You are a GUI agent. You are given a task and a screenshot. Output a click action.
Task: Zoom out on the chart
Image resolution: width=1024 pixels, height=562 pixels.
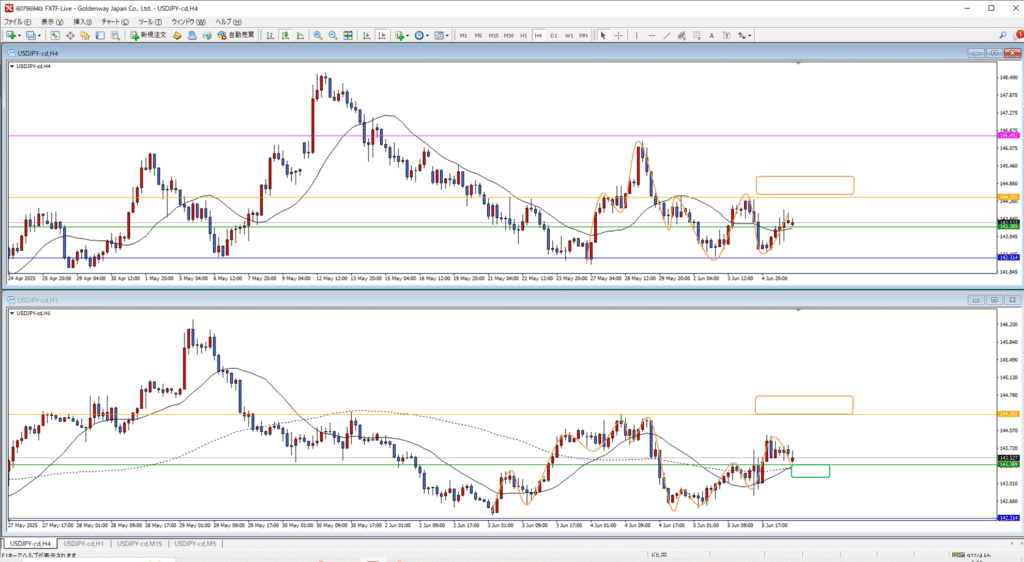click(x=332, y=35)
